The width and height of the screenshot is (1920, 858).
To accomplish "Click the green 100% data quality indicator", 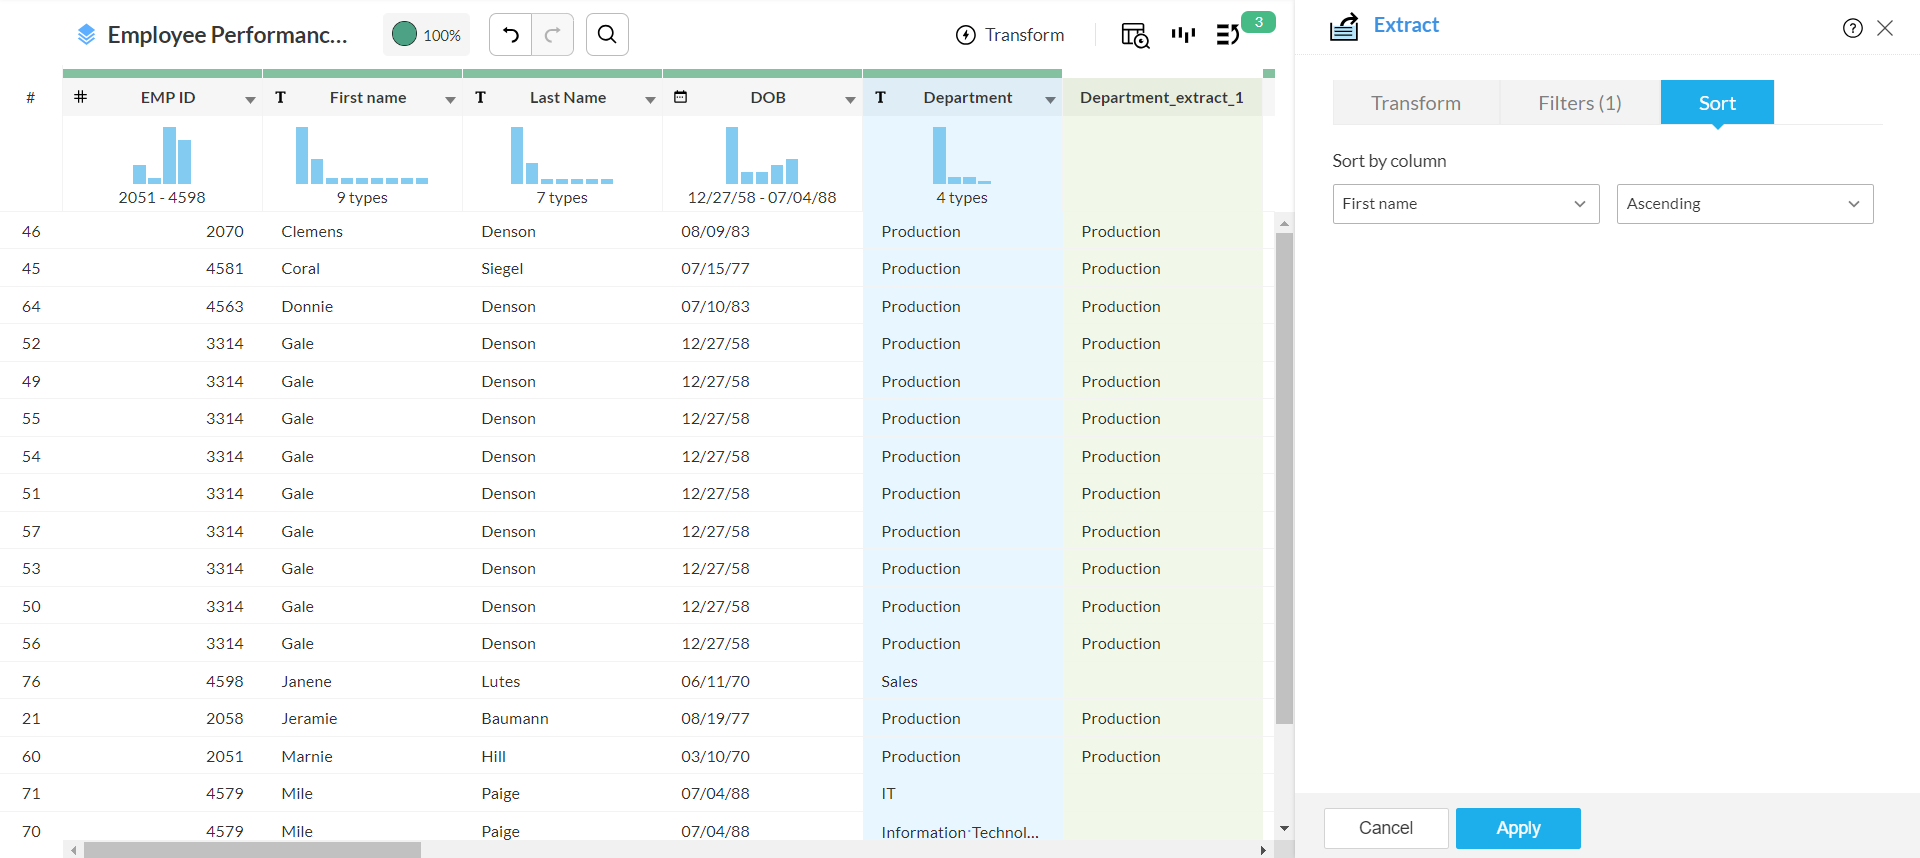I will [x=427, y=35].
